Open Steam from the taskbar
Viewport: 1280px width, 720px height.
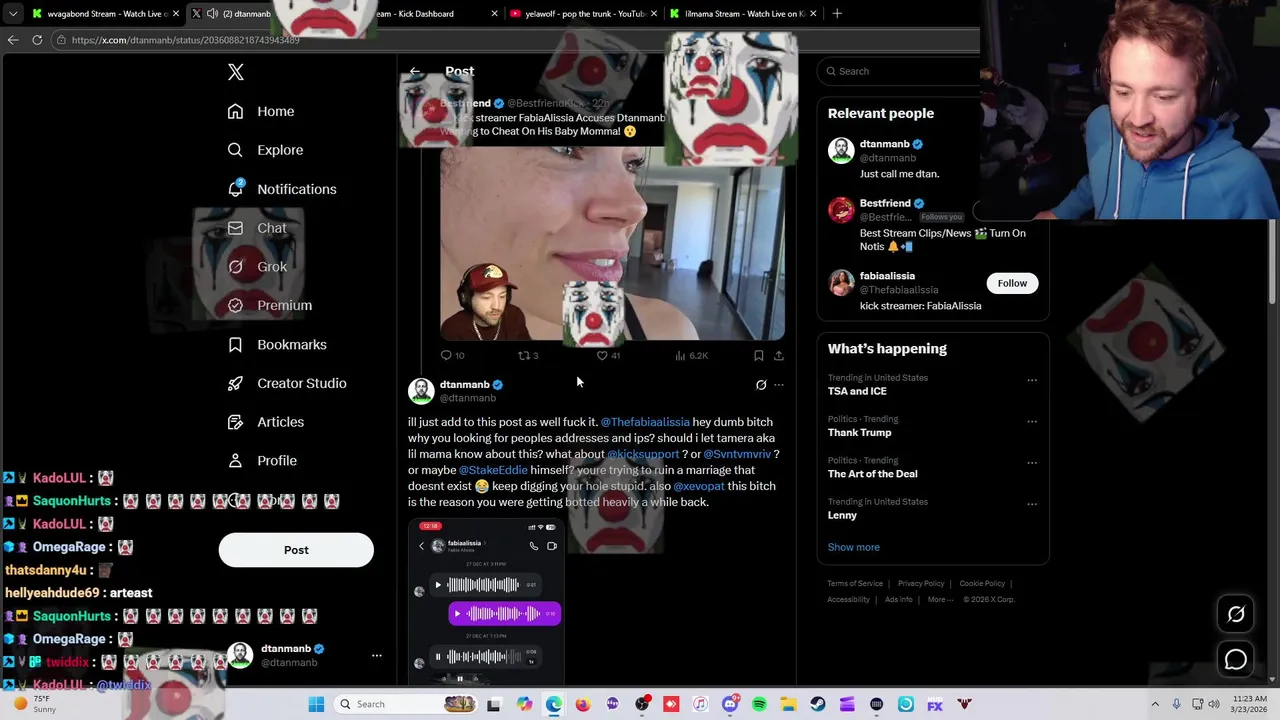pyautogui.click(x=818, y=704)
